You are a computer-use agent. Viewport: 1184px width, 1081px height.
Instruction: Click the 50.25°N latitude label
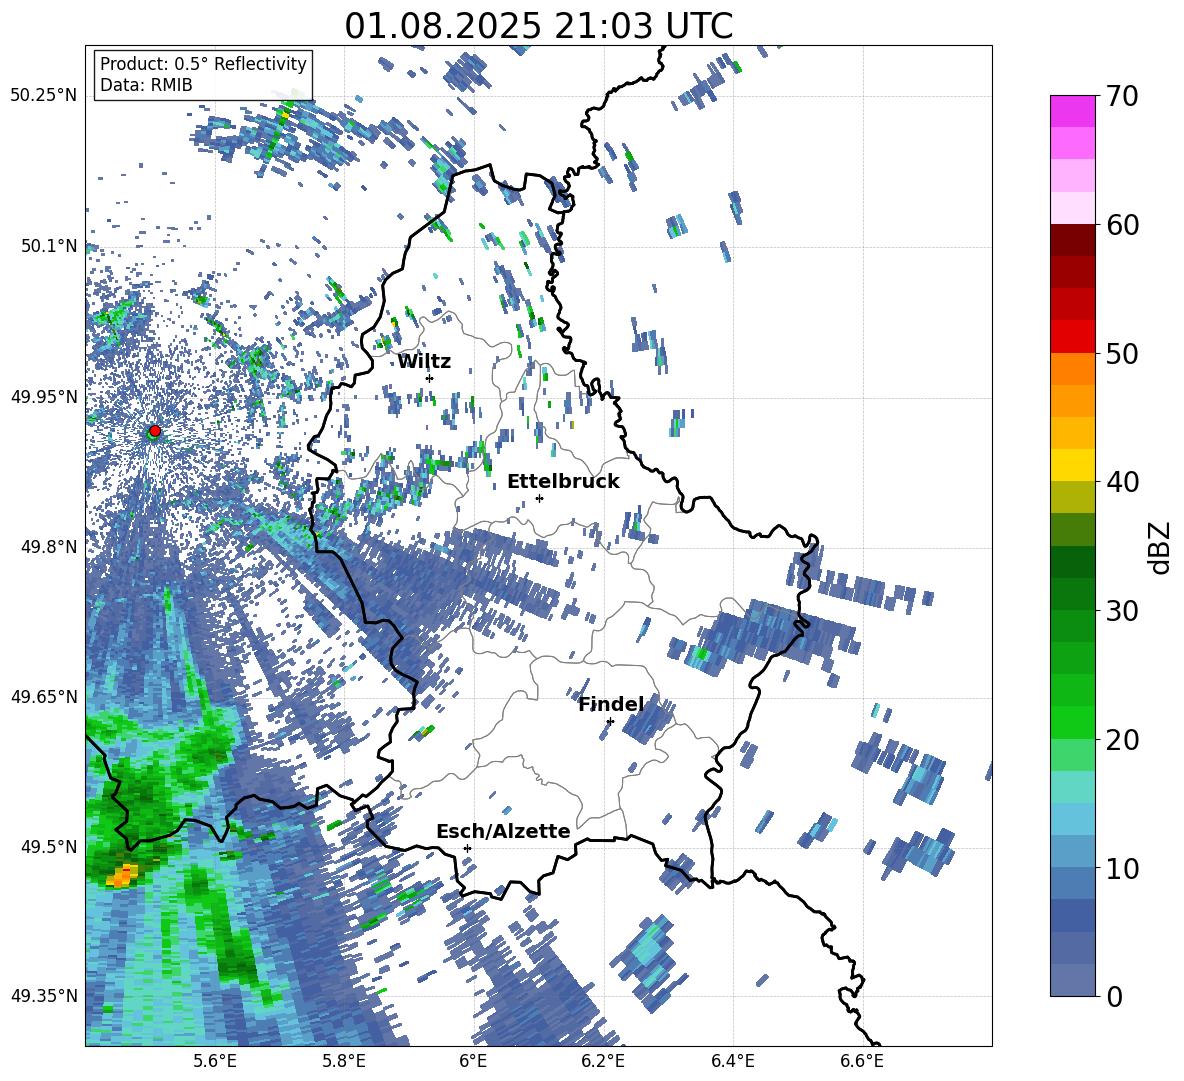pos(44,95)
